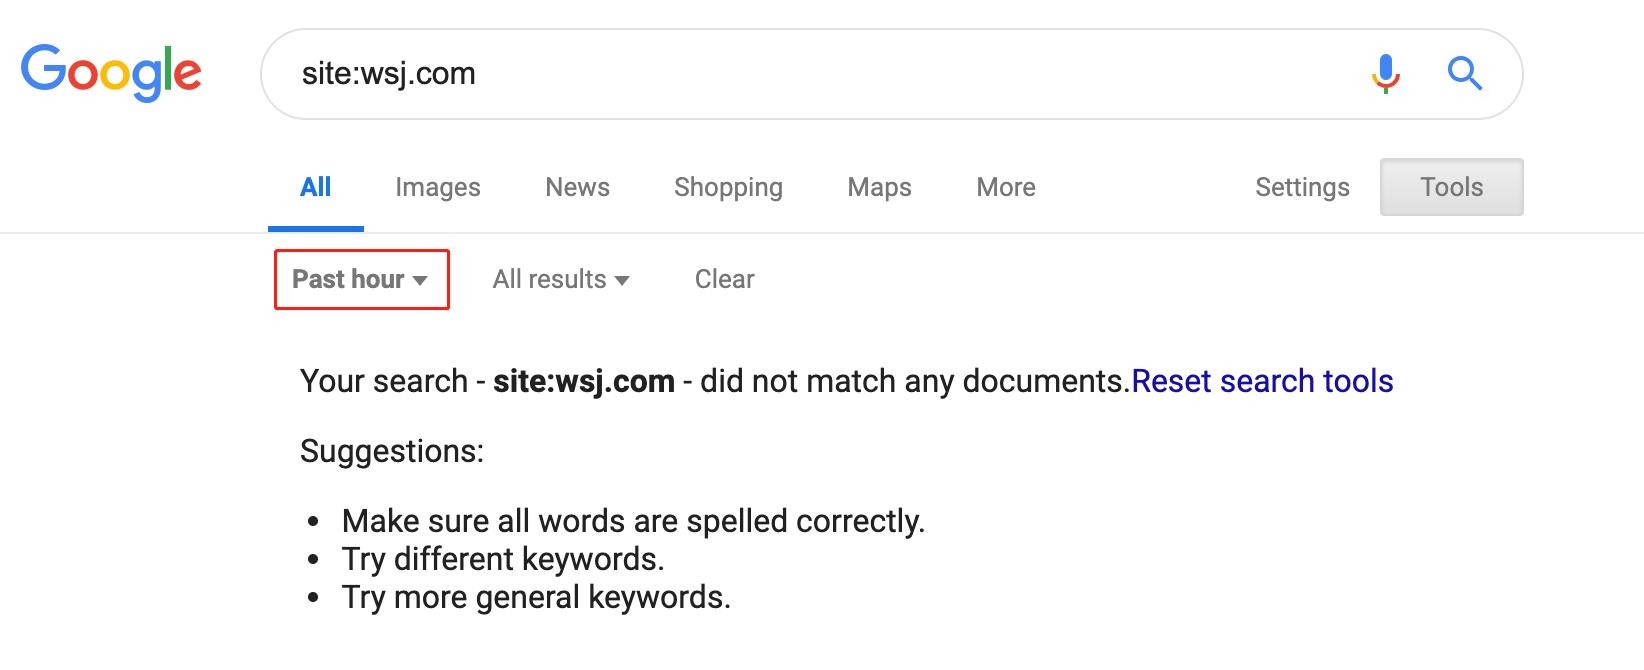Switch to the News tab
Image resolution: width=1644 pixels, height=670 pixels.
point(577,187)
